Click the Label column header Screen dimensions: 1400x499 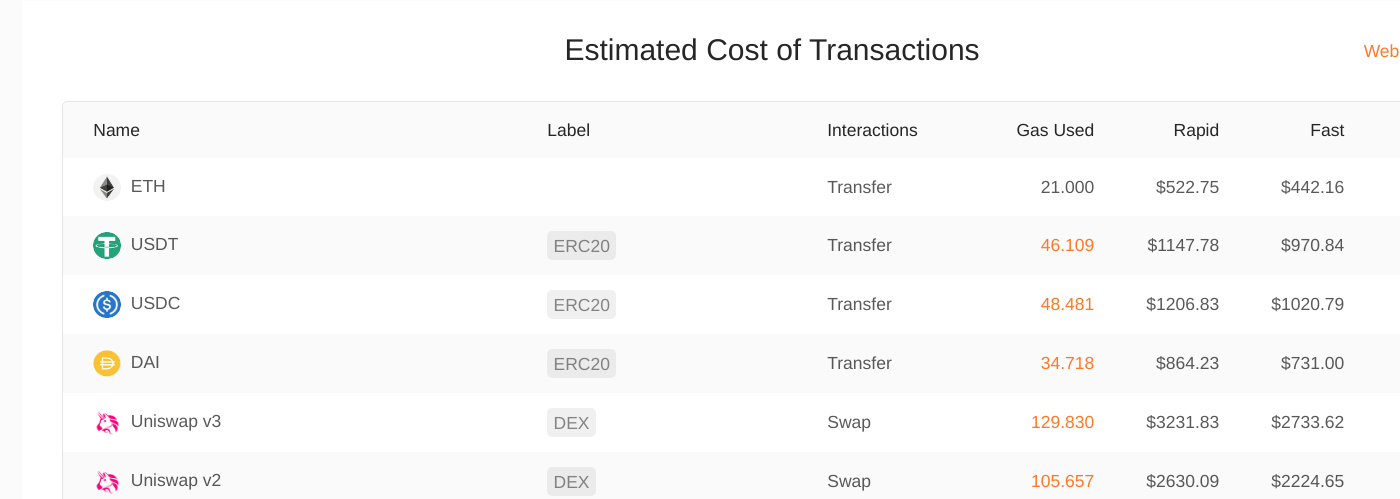(x=568, y=130)
